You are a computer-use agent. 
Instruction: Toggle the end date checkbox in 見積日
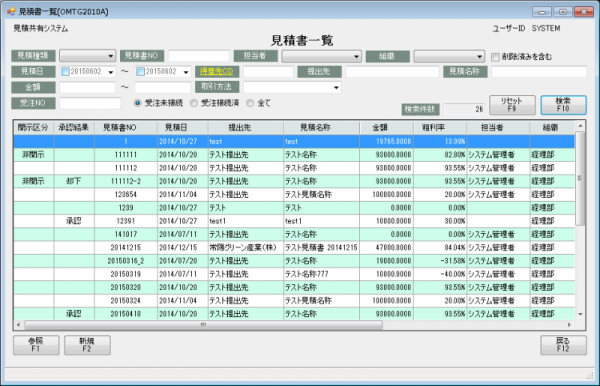pyautogui.click(x=140, y=72)
